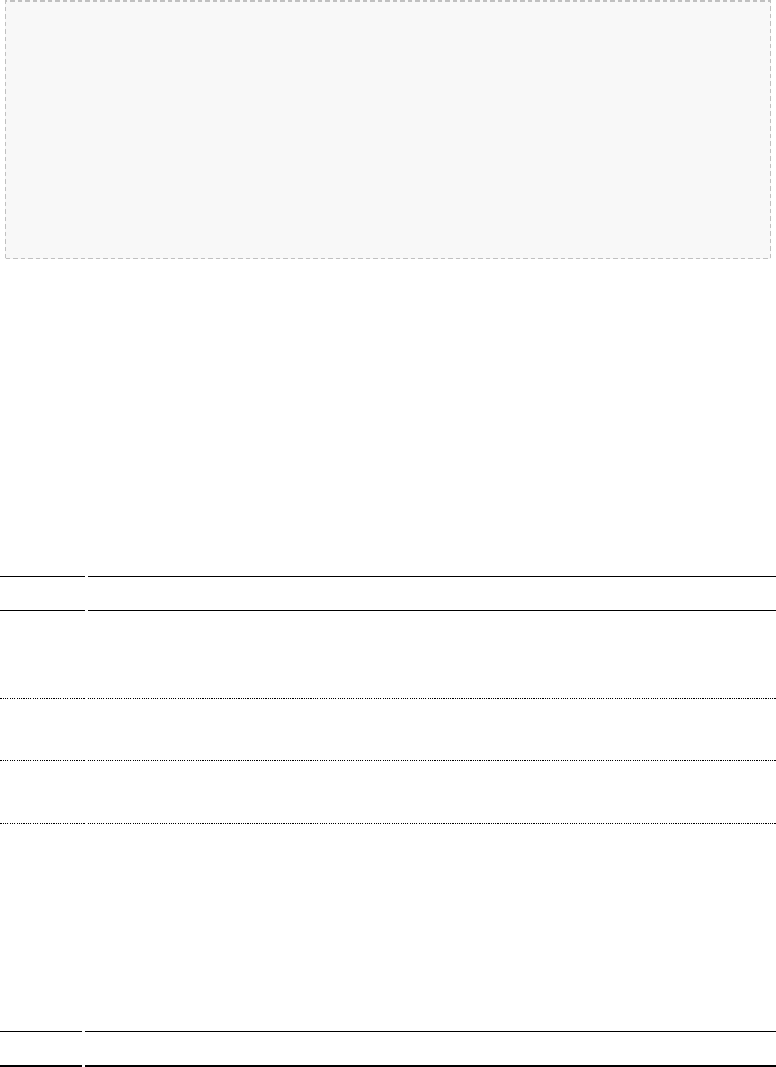Click the third dotted row separator line
The height and width of the screenshot is (1067, 776).
[388, 823]
